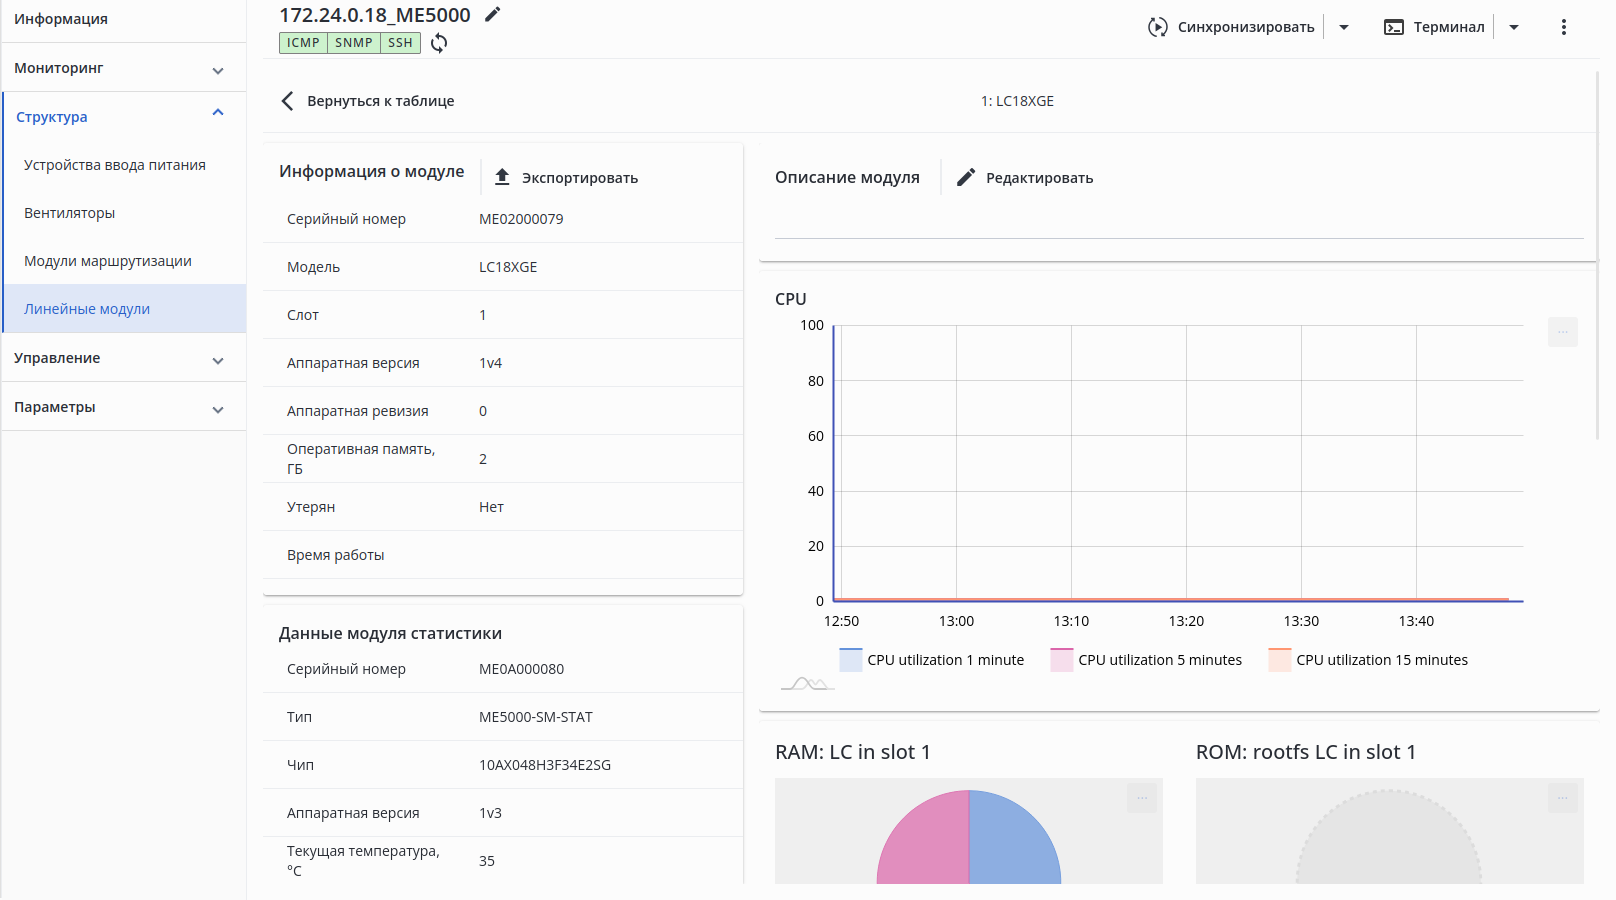Click the SNMP protocol status badge
Screen dimensions: 1616x900
(354, 43)
